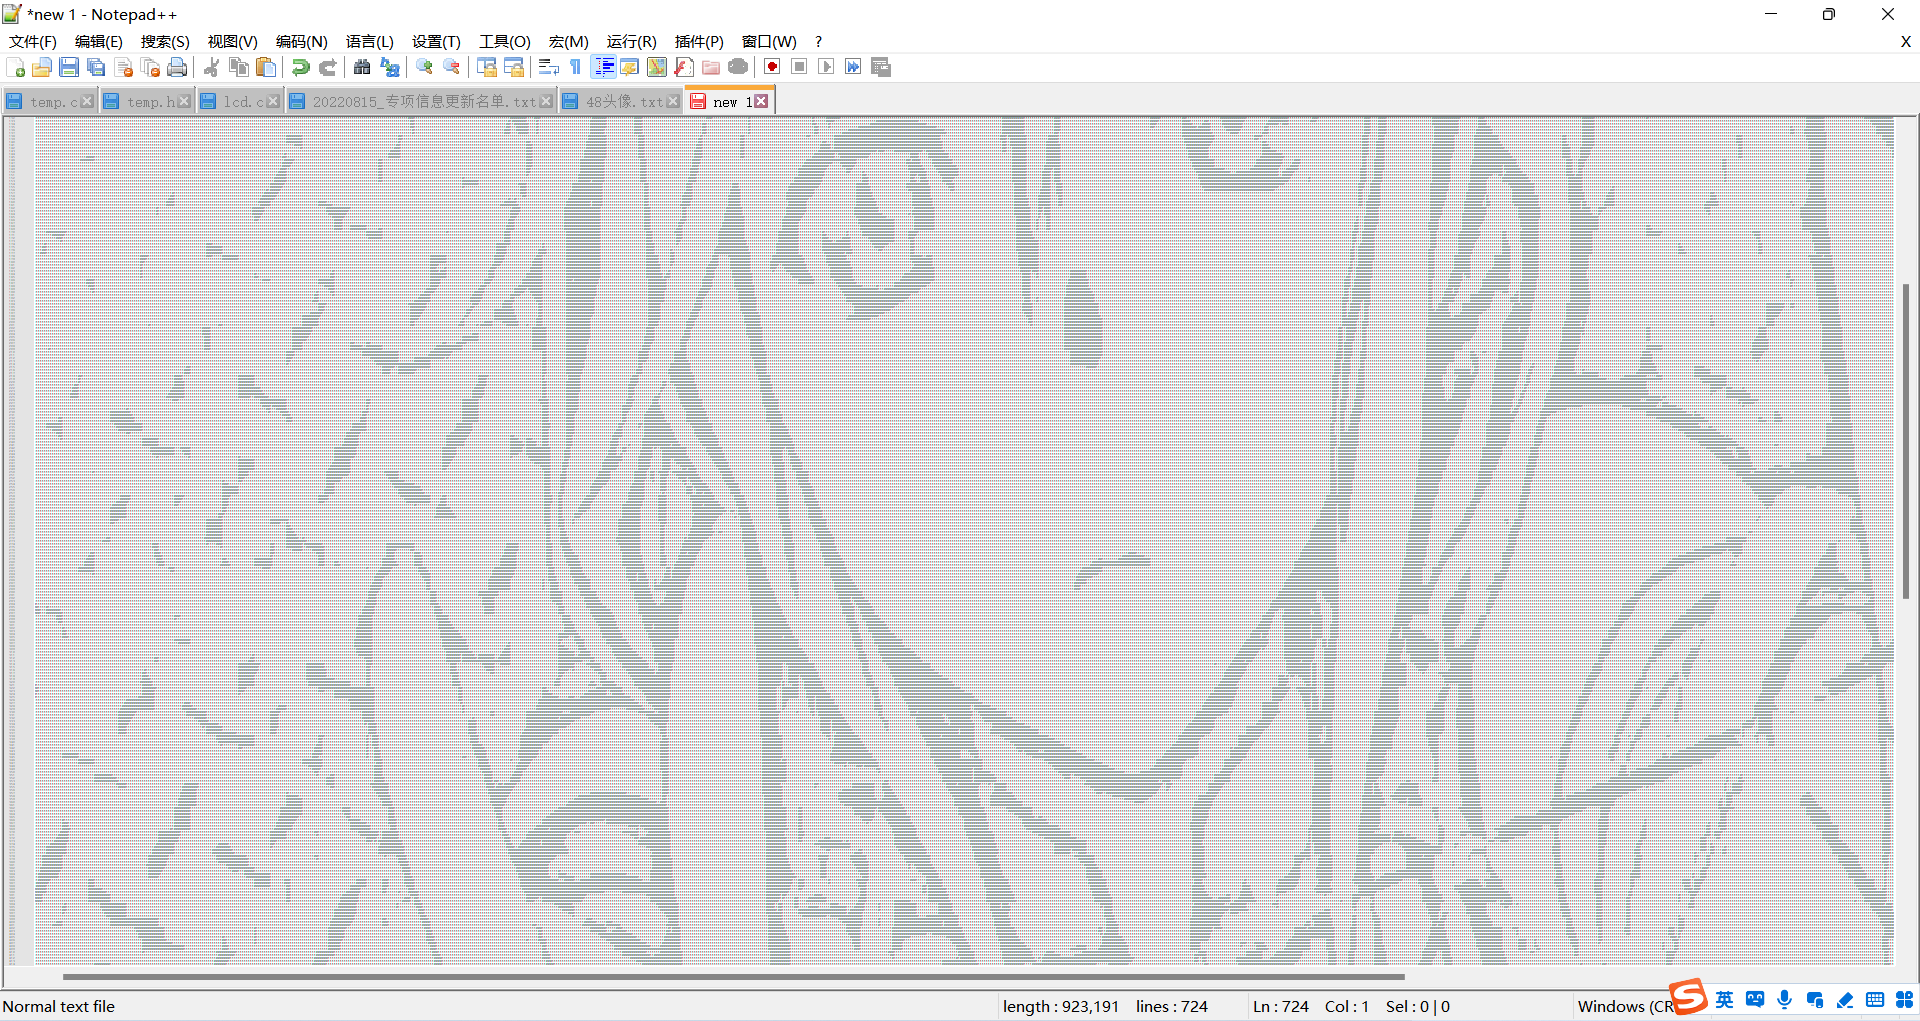
Task: Switch to 20220815_专项信息更新名单.txt tab
Action: pyautogui.click(x=420, y=101)
